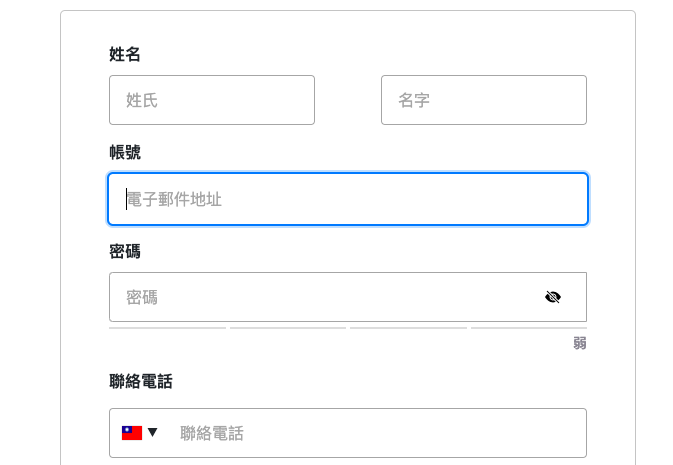This screenshot has height=465, width=673.
Task: Click the fourth password strength bar segment
Action: [529, 327]
